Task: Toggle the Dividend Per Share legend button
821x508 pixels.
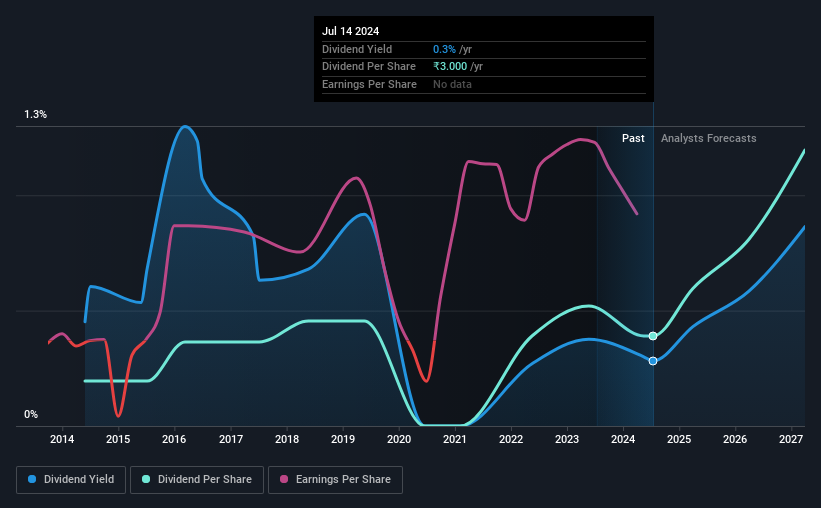Action: click(197, 480)
